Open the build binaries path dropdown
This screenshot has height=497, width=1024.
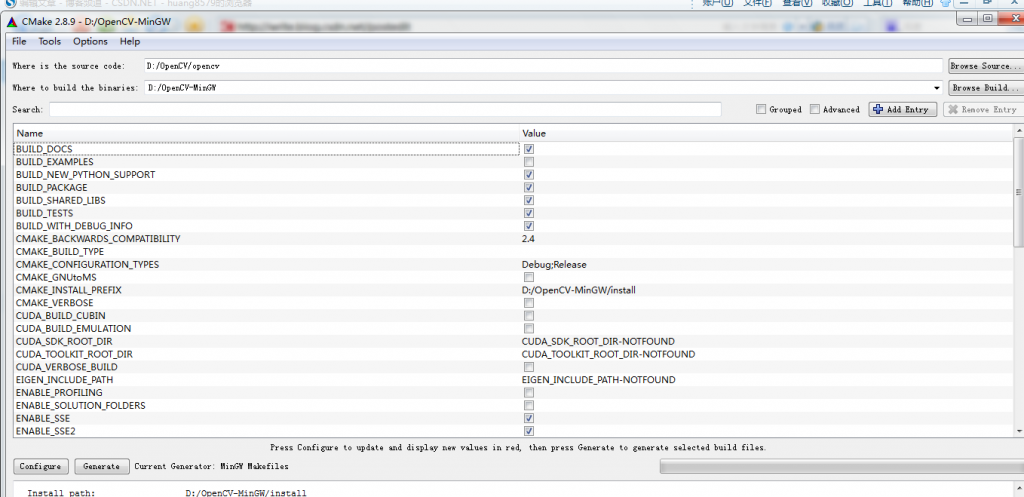tap(938, 88)
